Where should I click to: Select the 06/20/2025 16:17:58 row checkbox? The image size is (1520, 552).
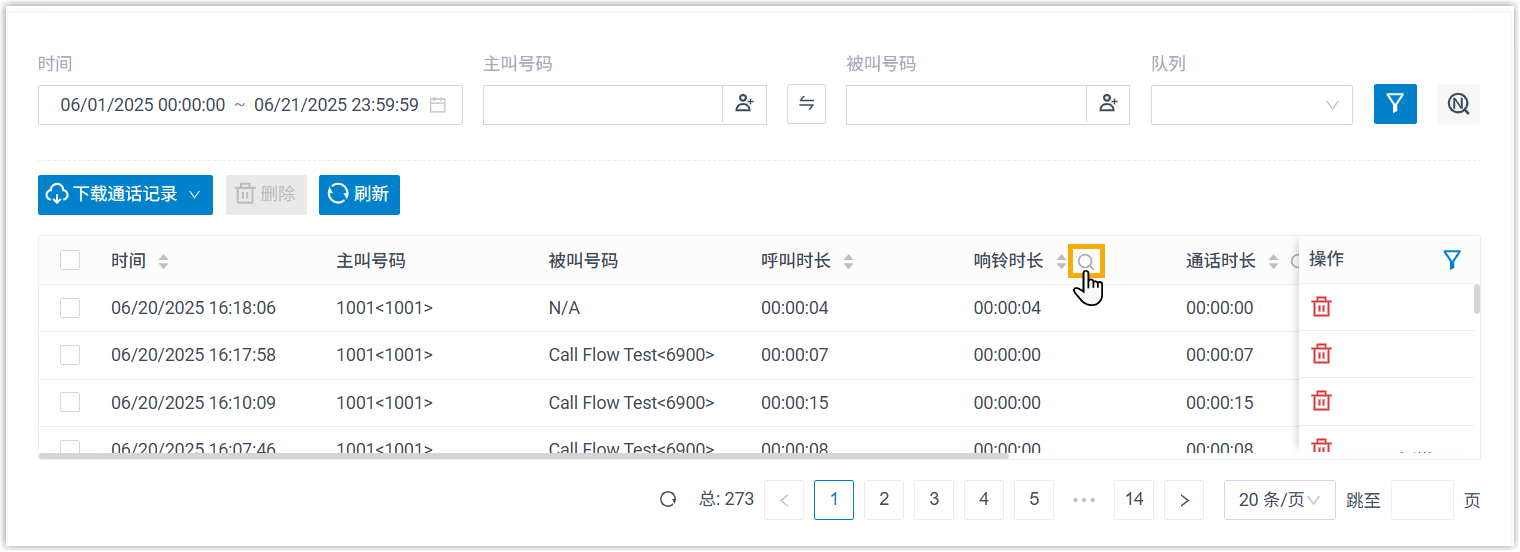pyautogui.click(x=70, y=355)
